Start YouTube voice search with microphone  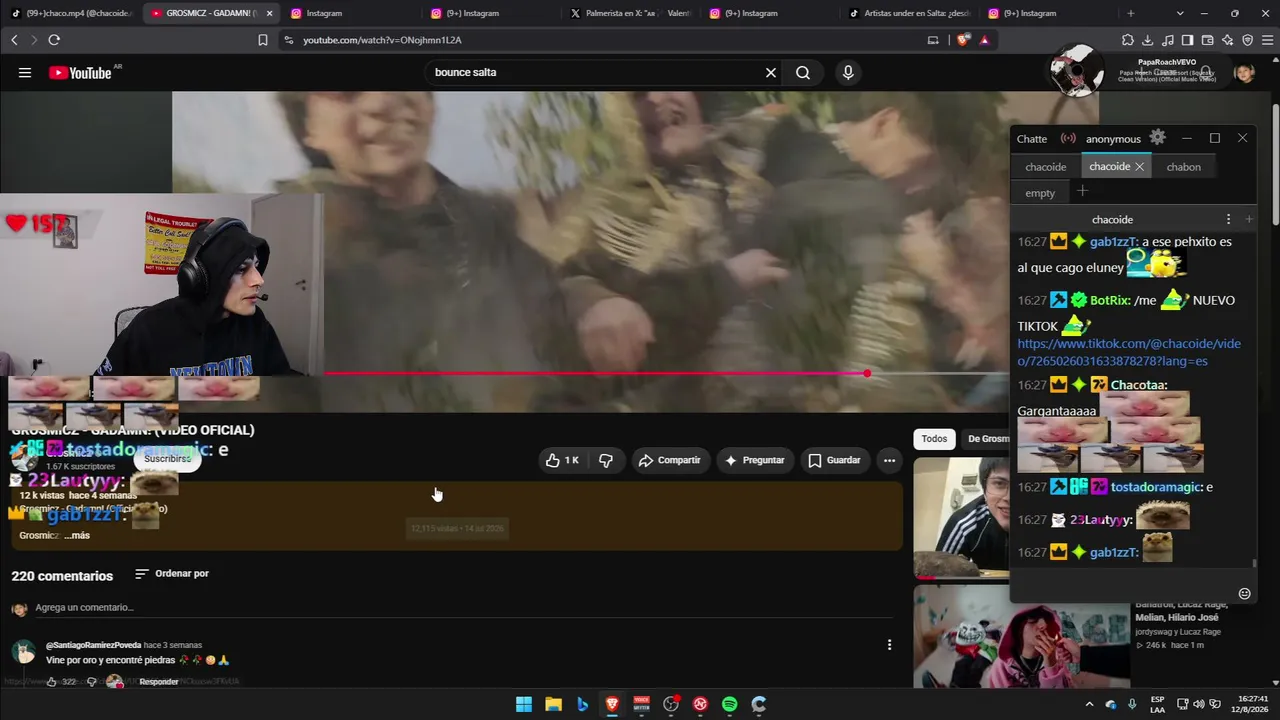pos(848,73)
